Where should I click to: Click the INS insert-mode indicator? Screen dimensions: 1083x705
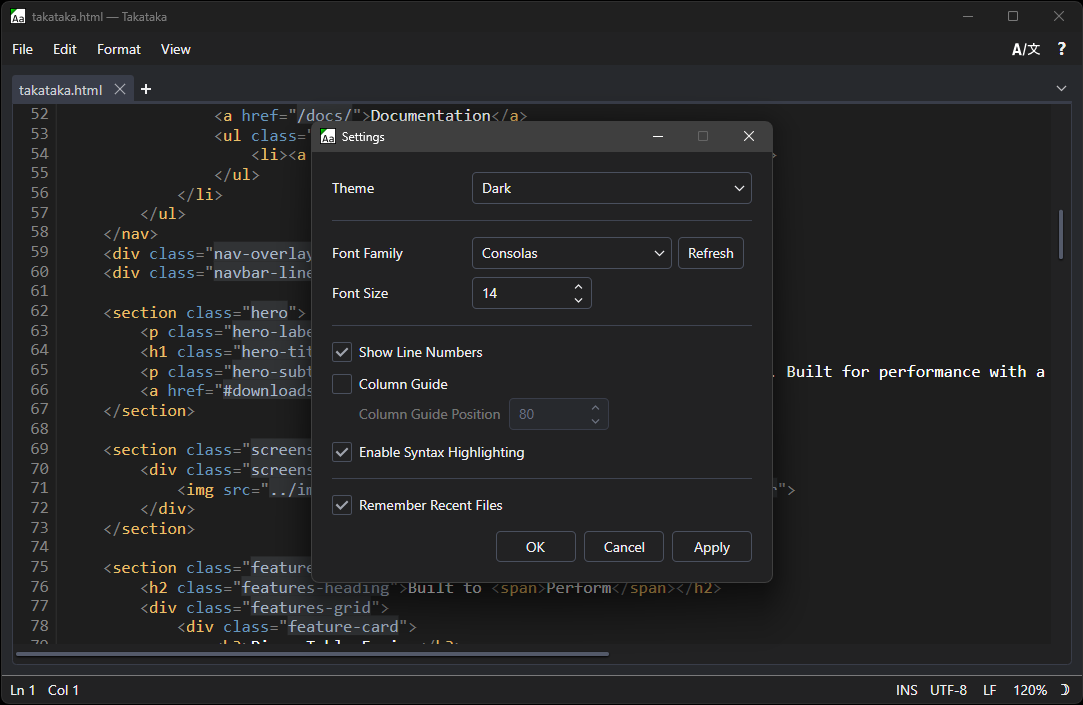(x=906, y=689)
